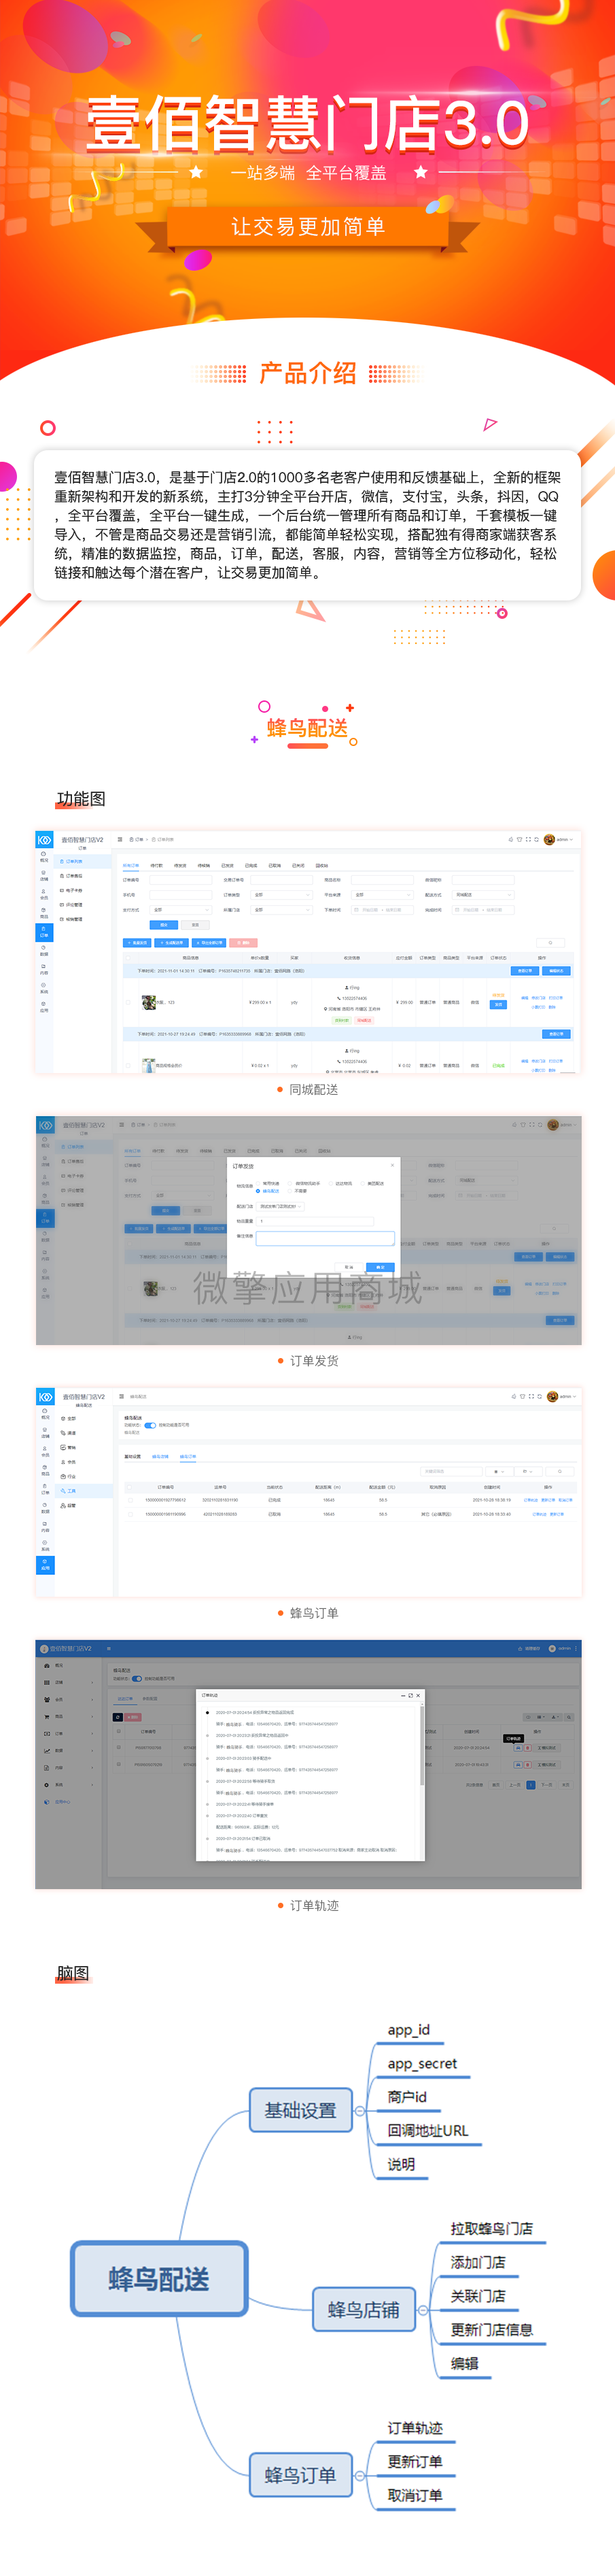
Task: Open 系统 in the 同城配送 screenshot sidebar
Action: coord(44,988)
